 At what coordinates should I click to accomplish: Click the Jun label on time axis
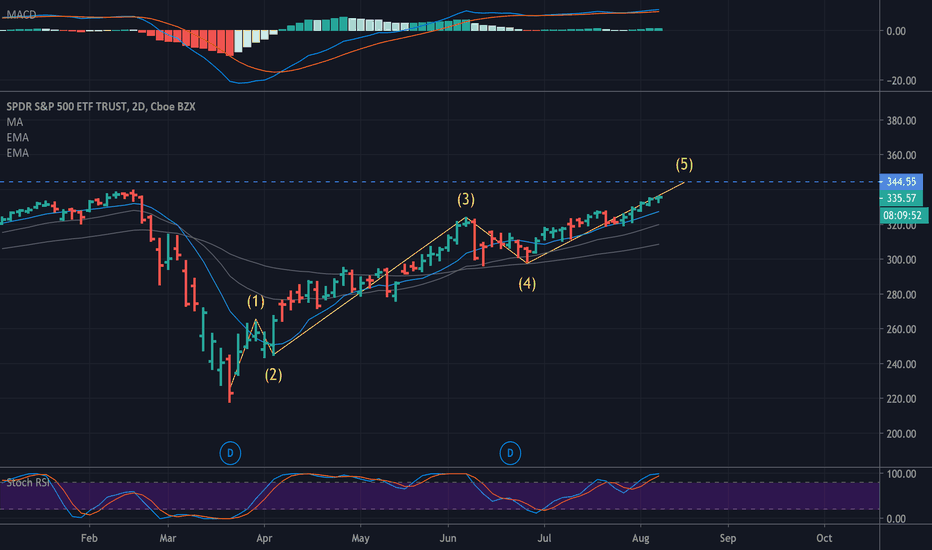tap(448, 538)
